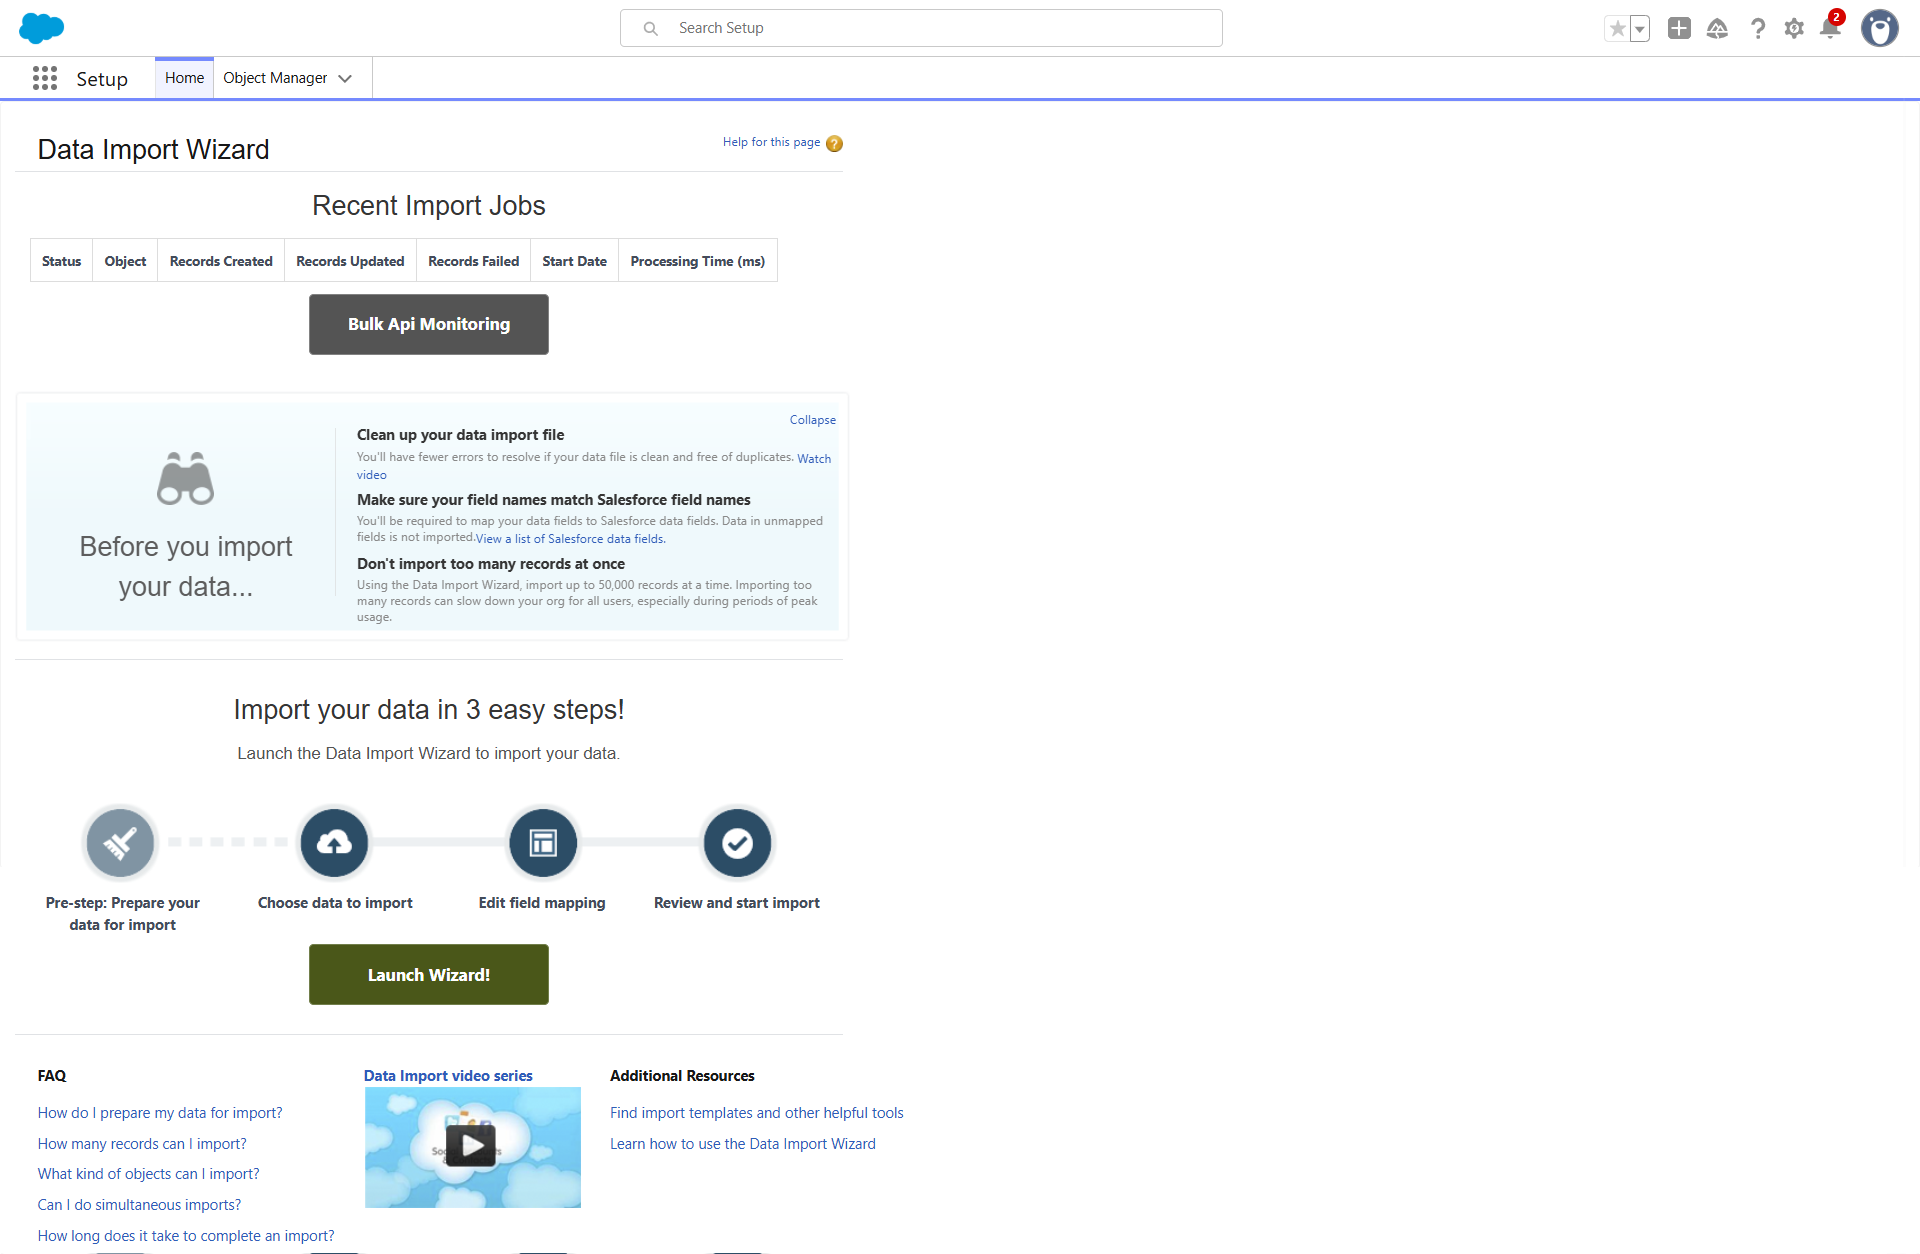Image resolution: width=1920 pixels, height=1254 pixels.
Task: Open the Setup gear menu
Action: (x=1794, y=28)
